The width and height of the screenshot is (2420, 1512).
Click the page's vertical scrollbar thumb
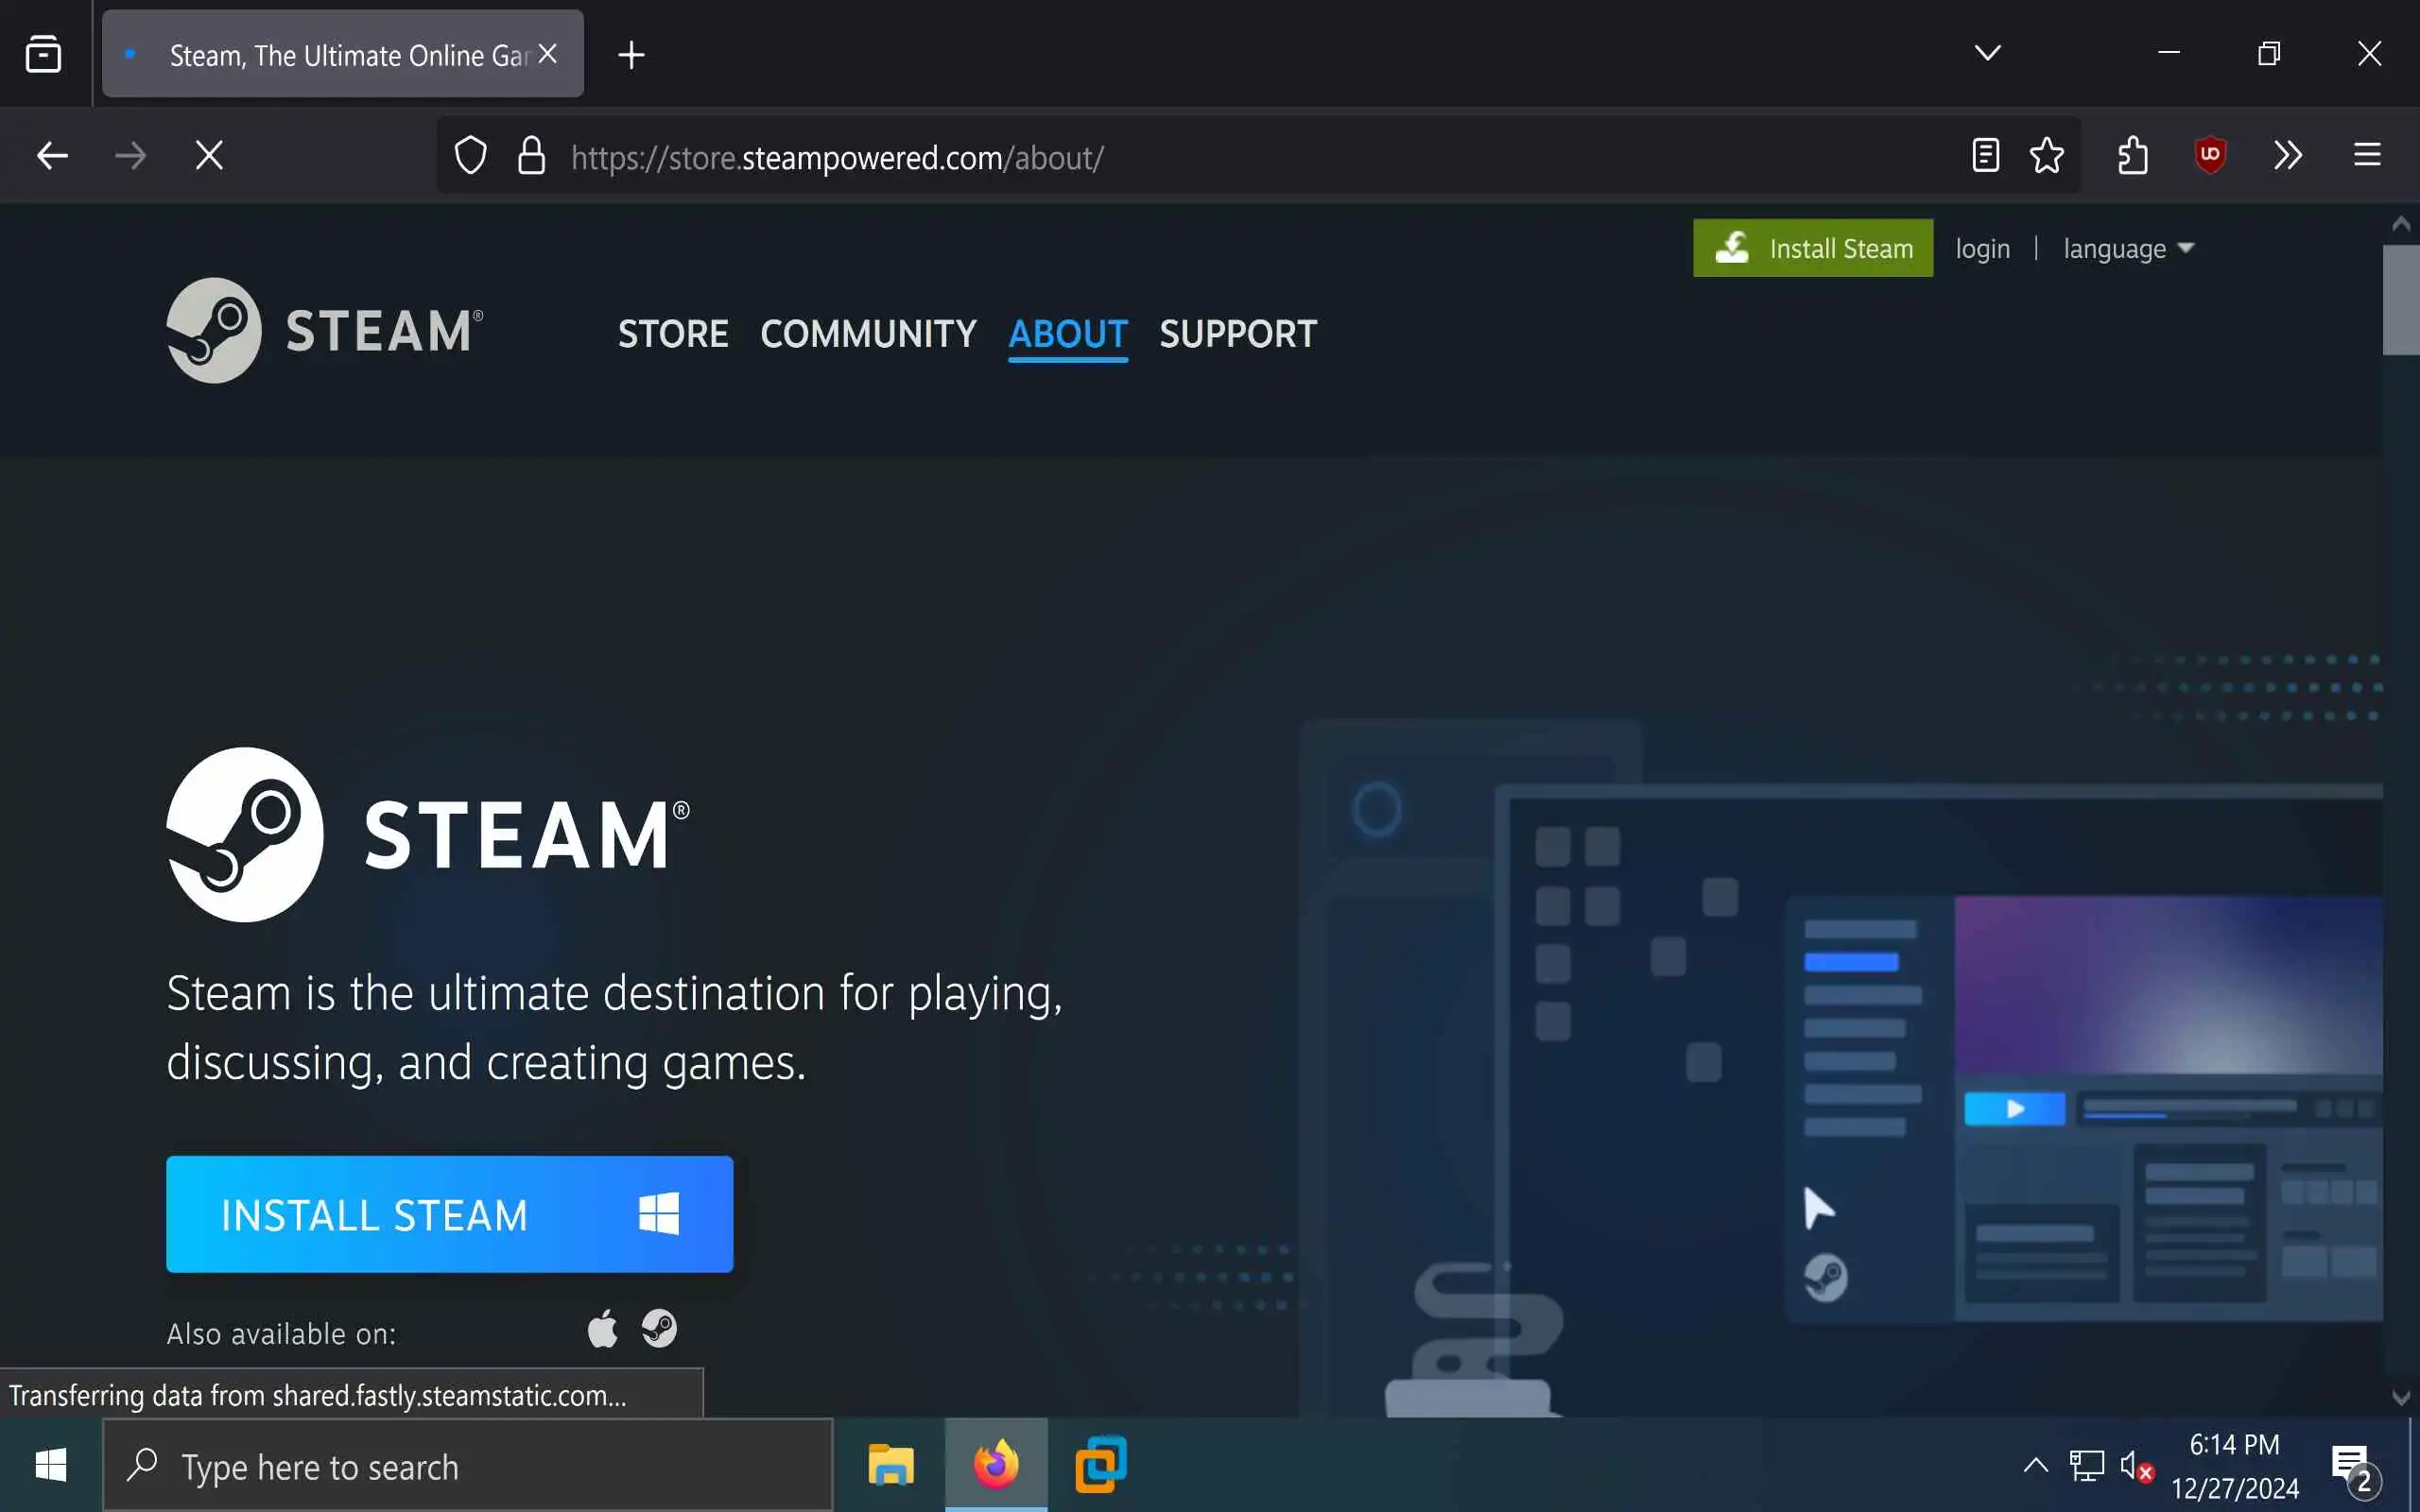(x=2400, y=300)
